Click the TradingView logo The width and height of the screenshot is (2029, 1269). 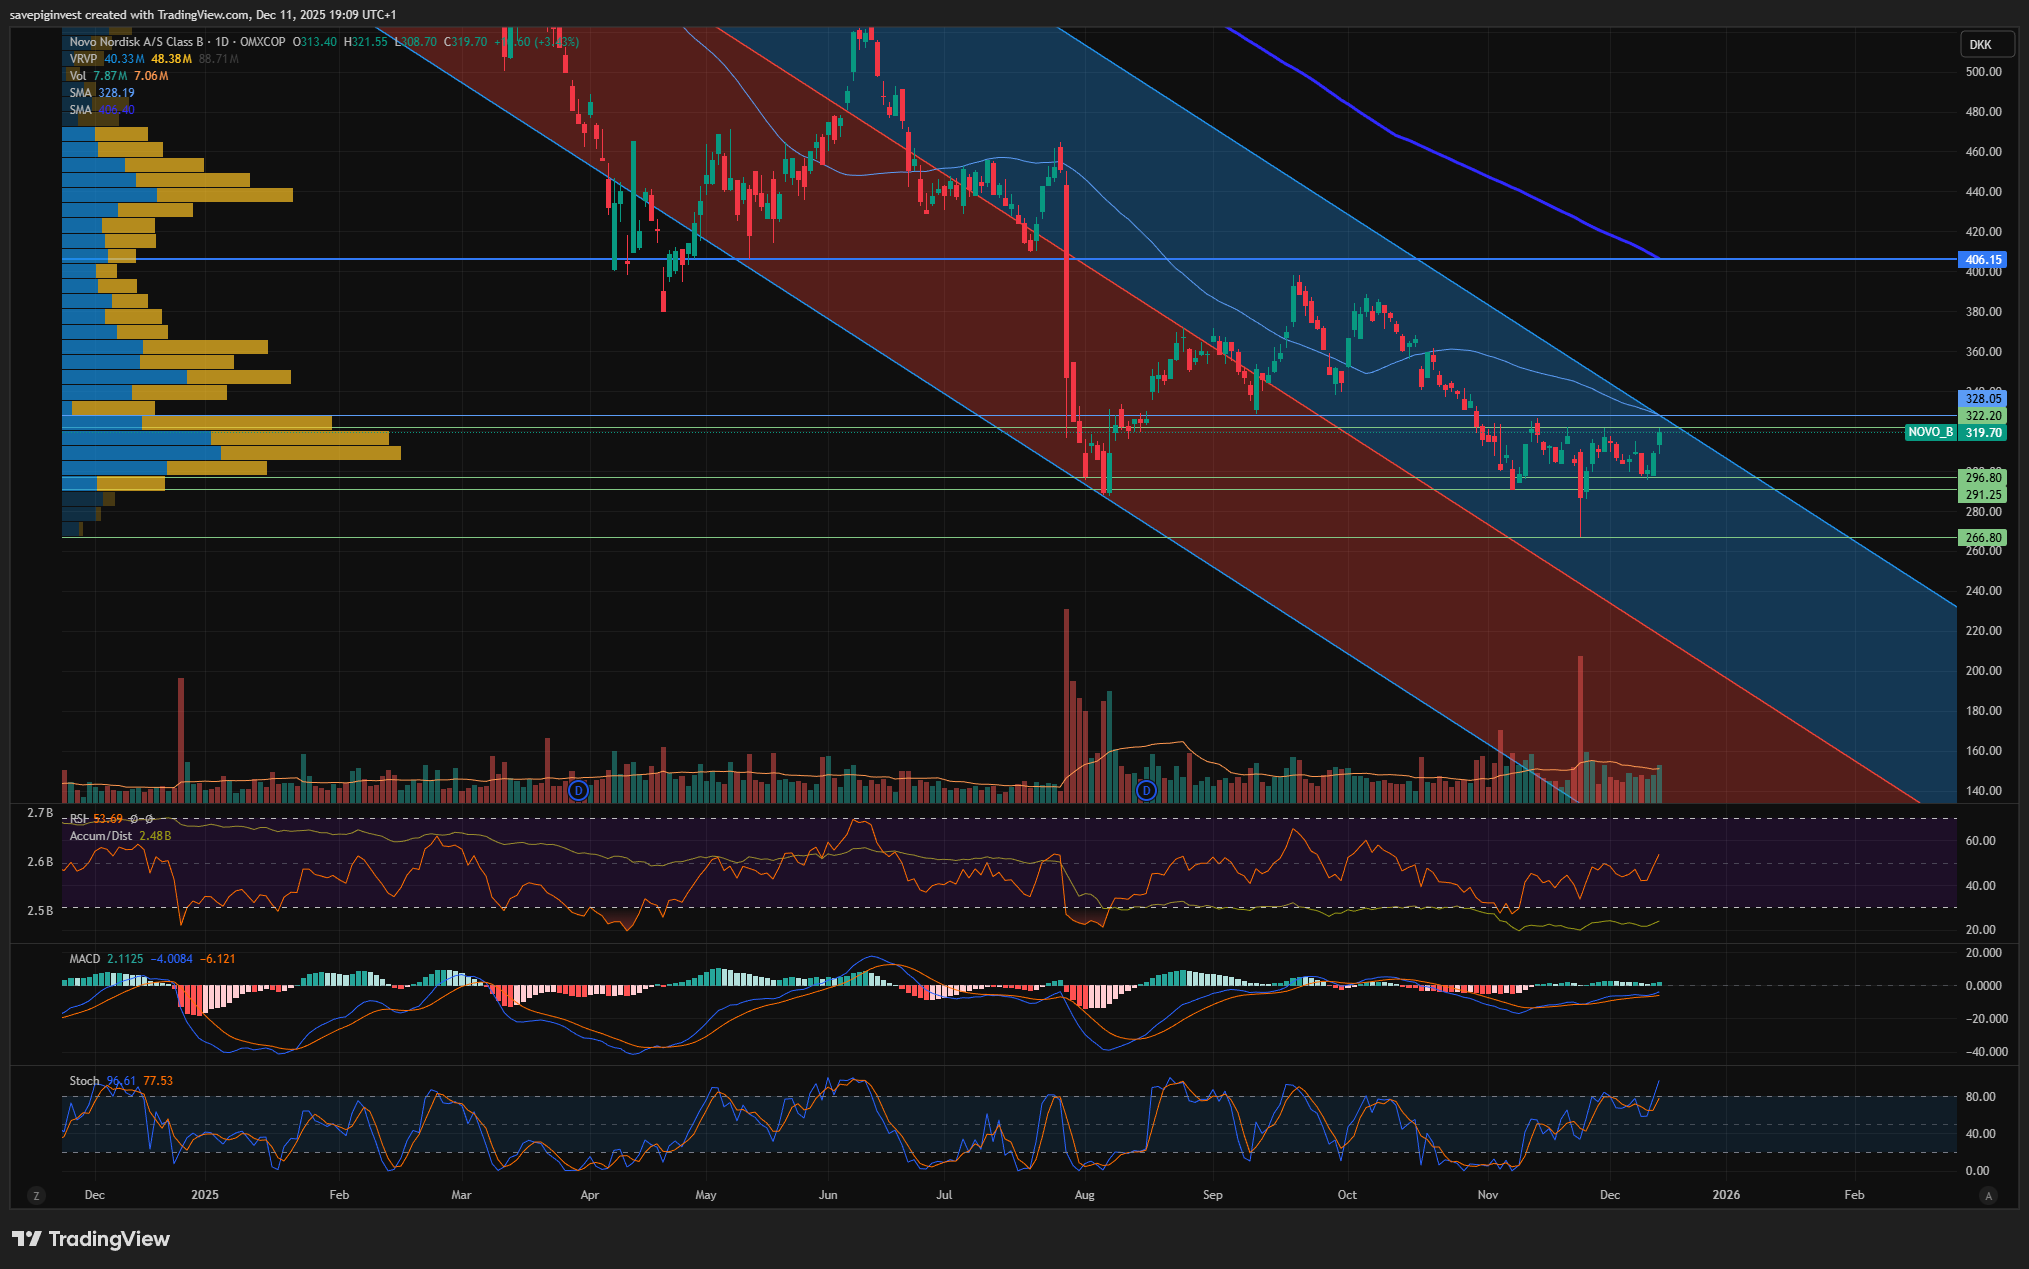click(91, 1239)
